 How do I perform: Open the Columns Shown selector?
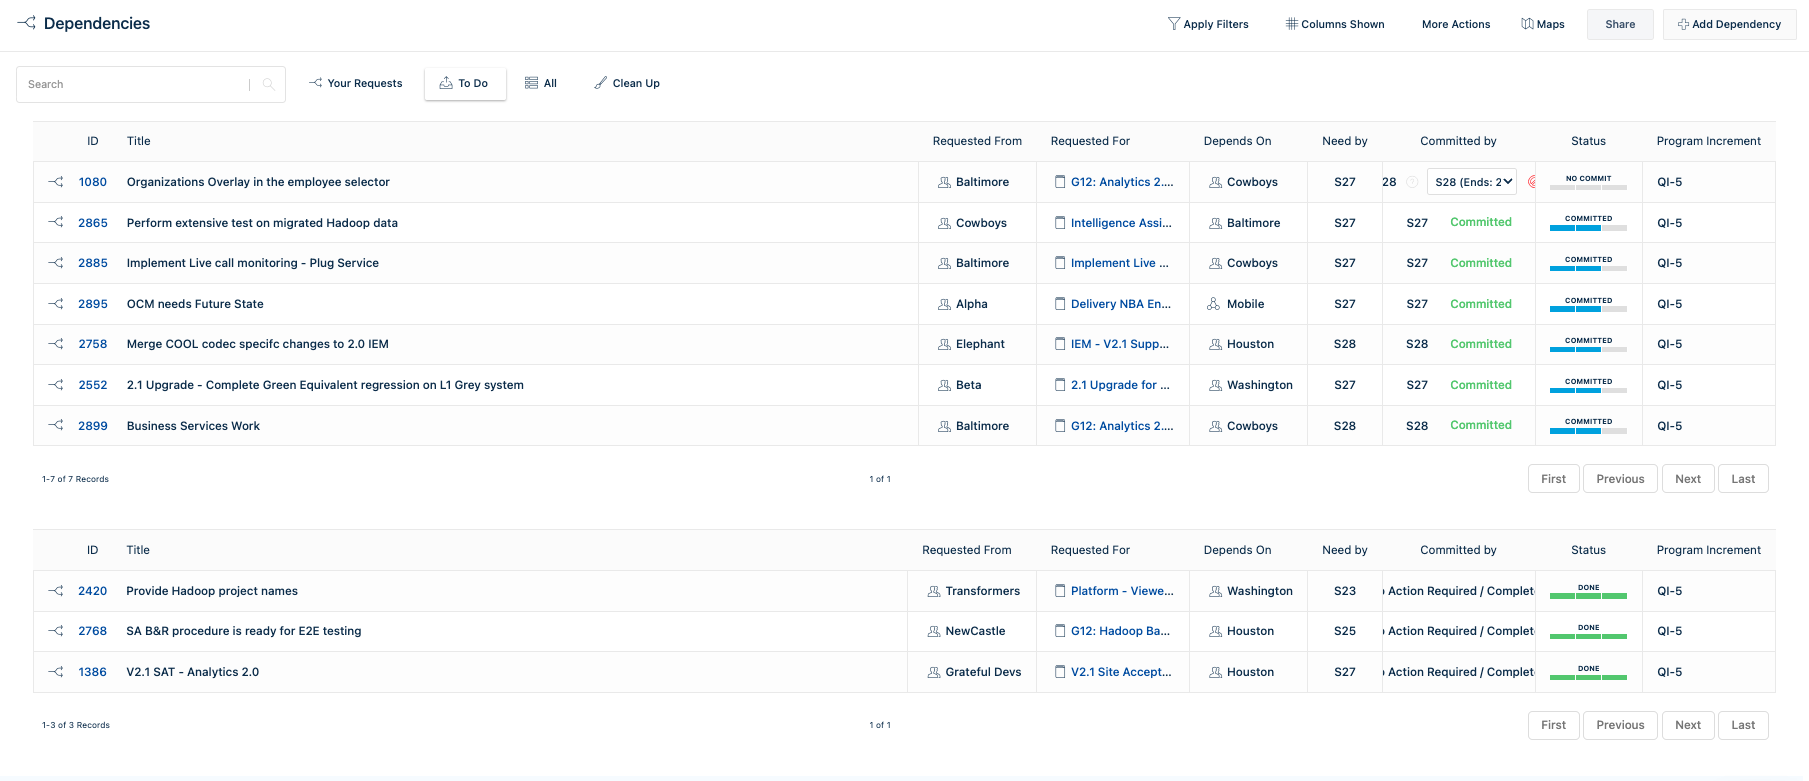pos(1335,24)
